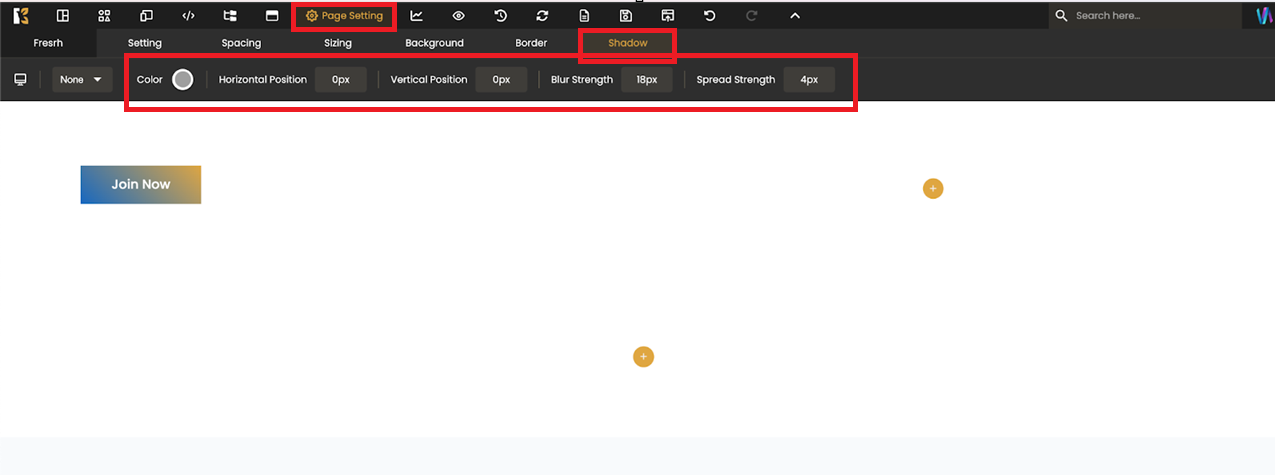Viewport: 1275px width, 475px height.
Task: Click the layout grid icon in toolbar
Action: 62,16
